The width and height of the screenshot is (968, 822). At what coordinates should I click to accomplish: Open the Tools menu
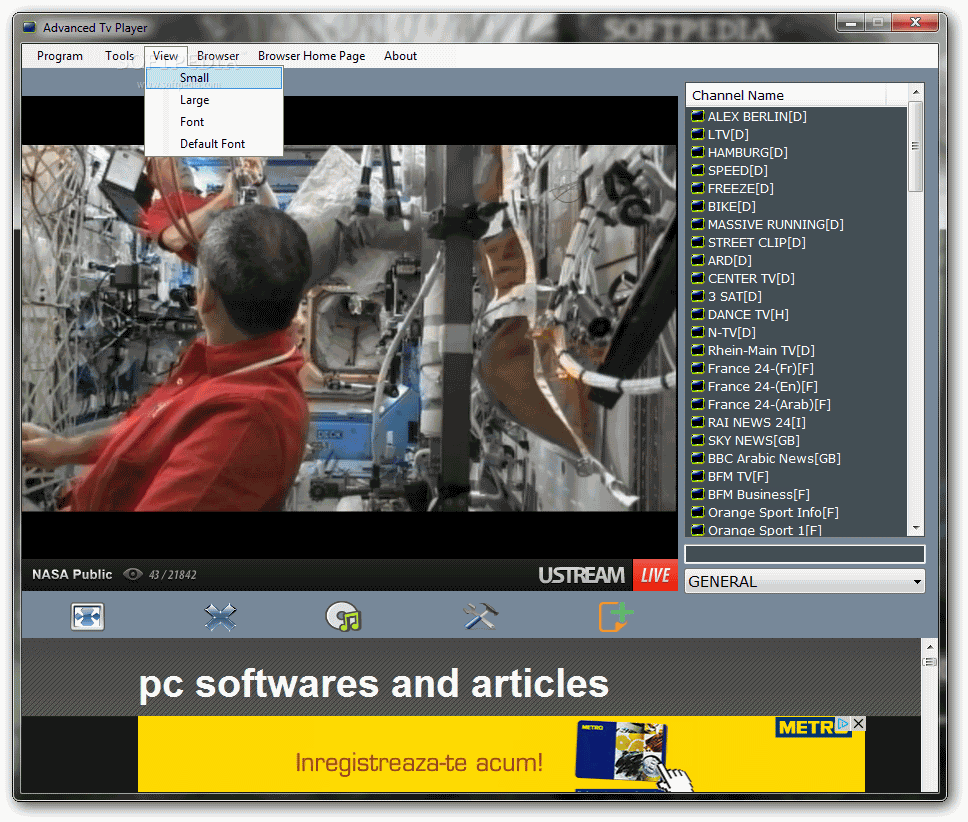[119, 56]
